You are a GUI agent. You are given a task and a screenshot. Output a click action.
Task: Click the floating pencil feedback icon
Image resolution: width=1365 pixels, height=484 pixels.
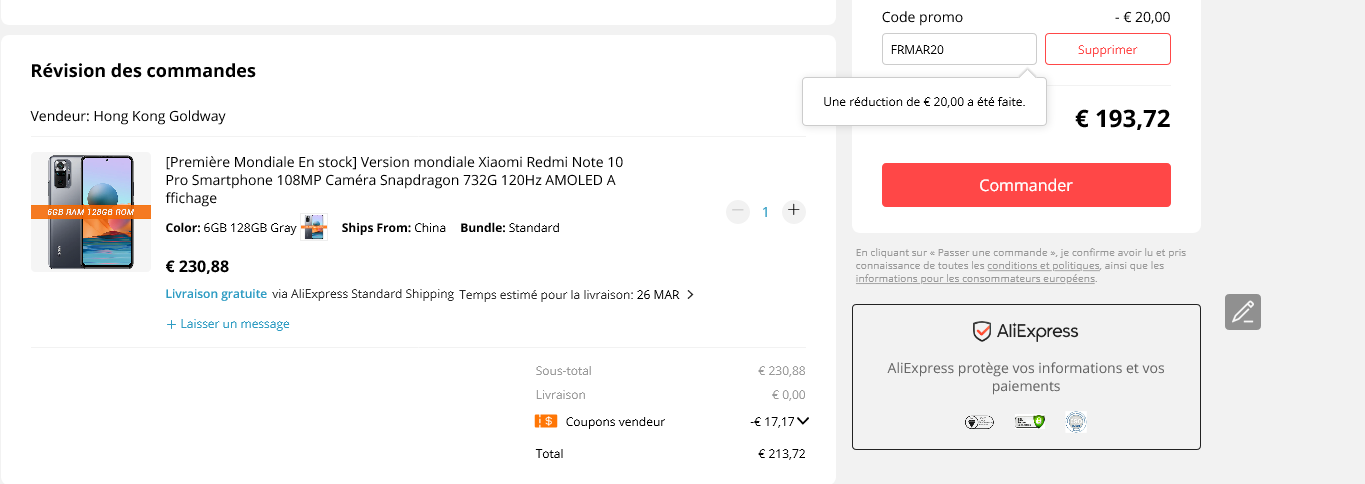(1243, 312)
